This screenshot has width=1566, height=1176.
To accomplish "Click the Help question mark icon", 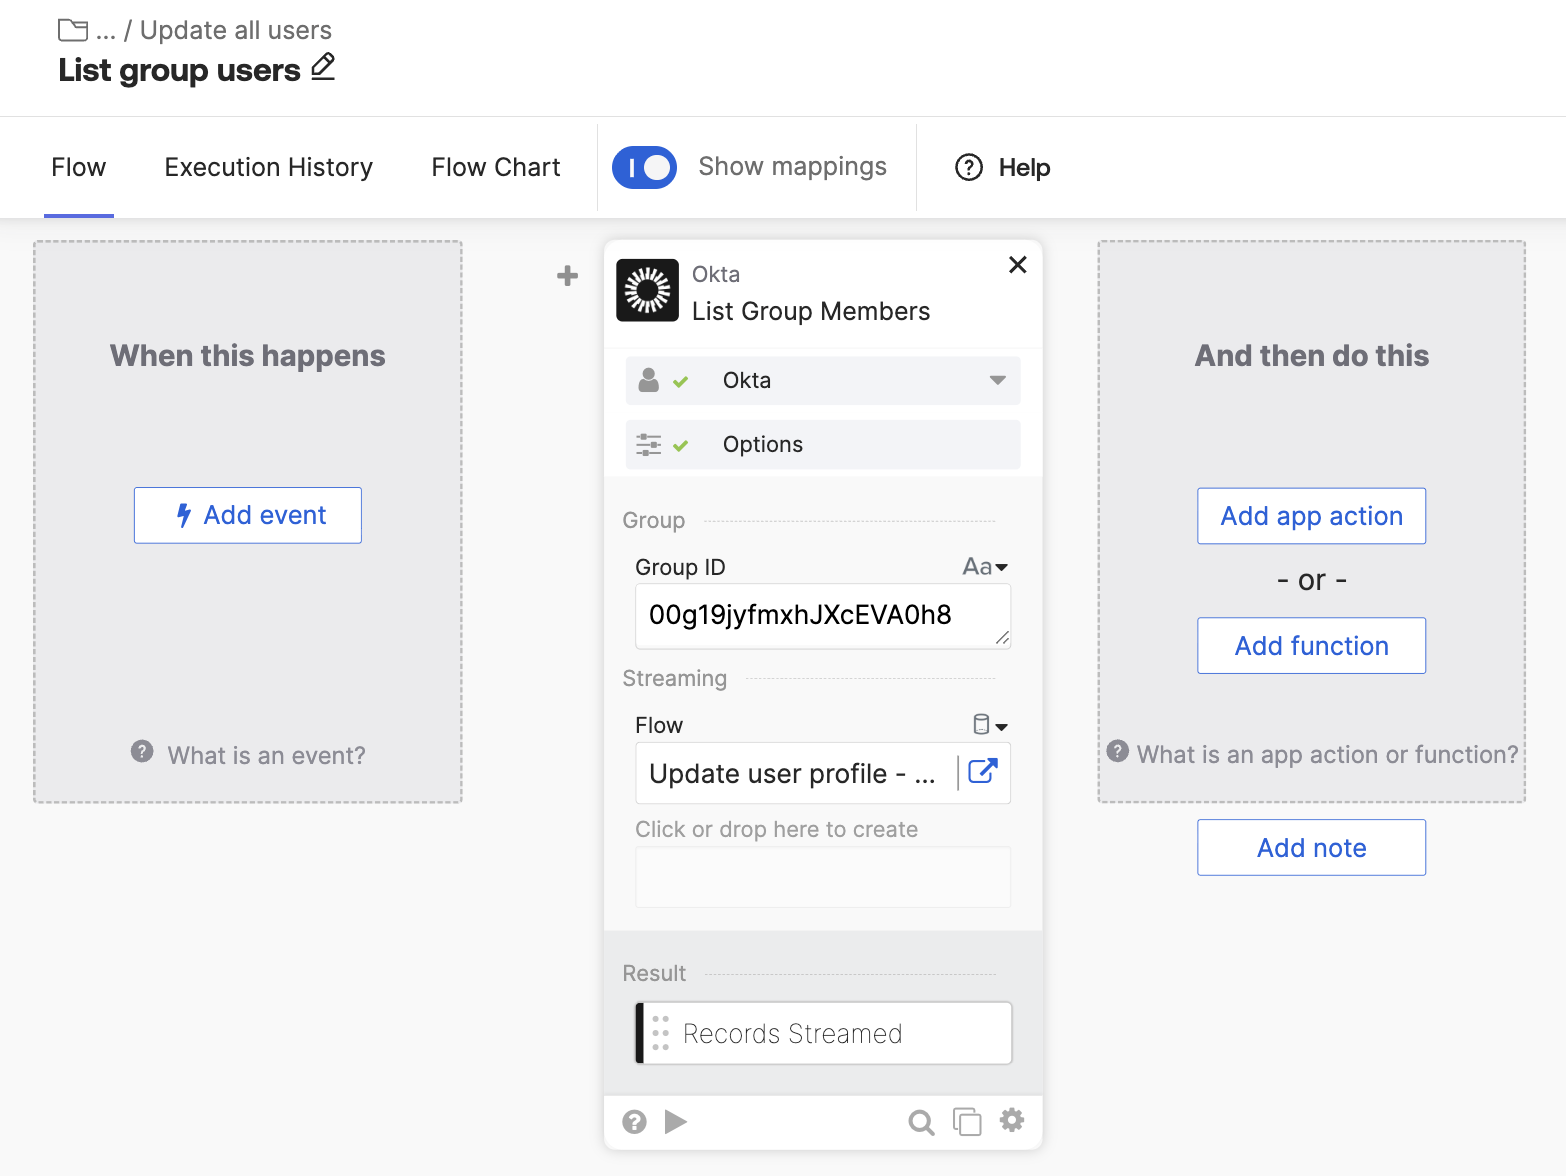I will (x=969, y=167).
